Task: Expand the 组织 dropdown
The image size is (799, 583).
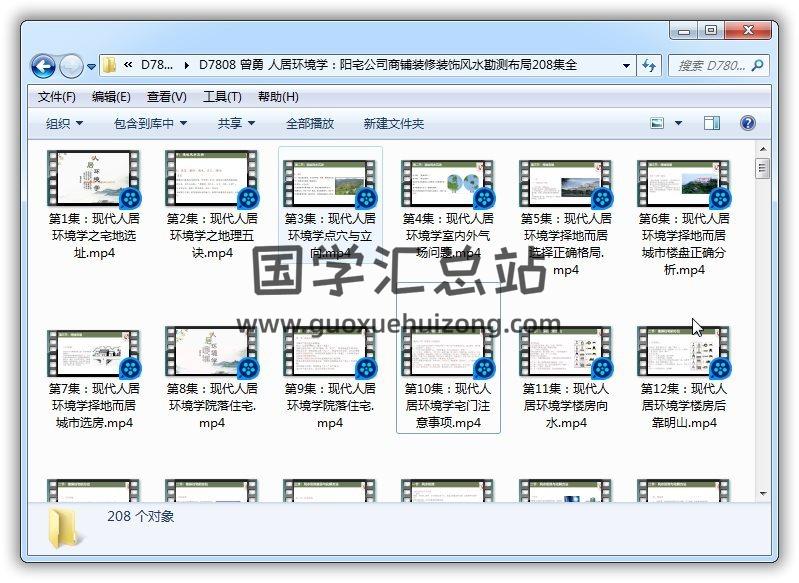Action: (x=64, y=123)
